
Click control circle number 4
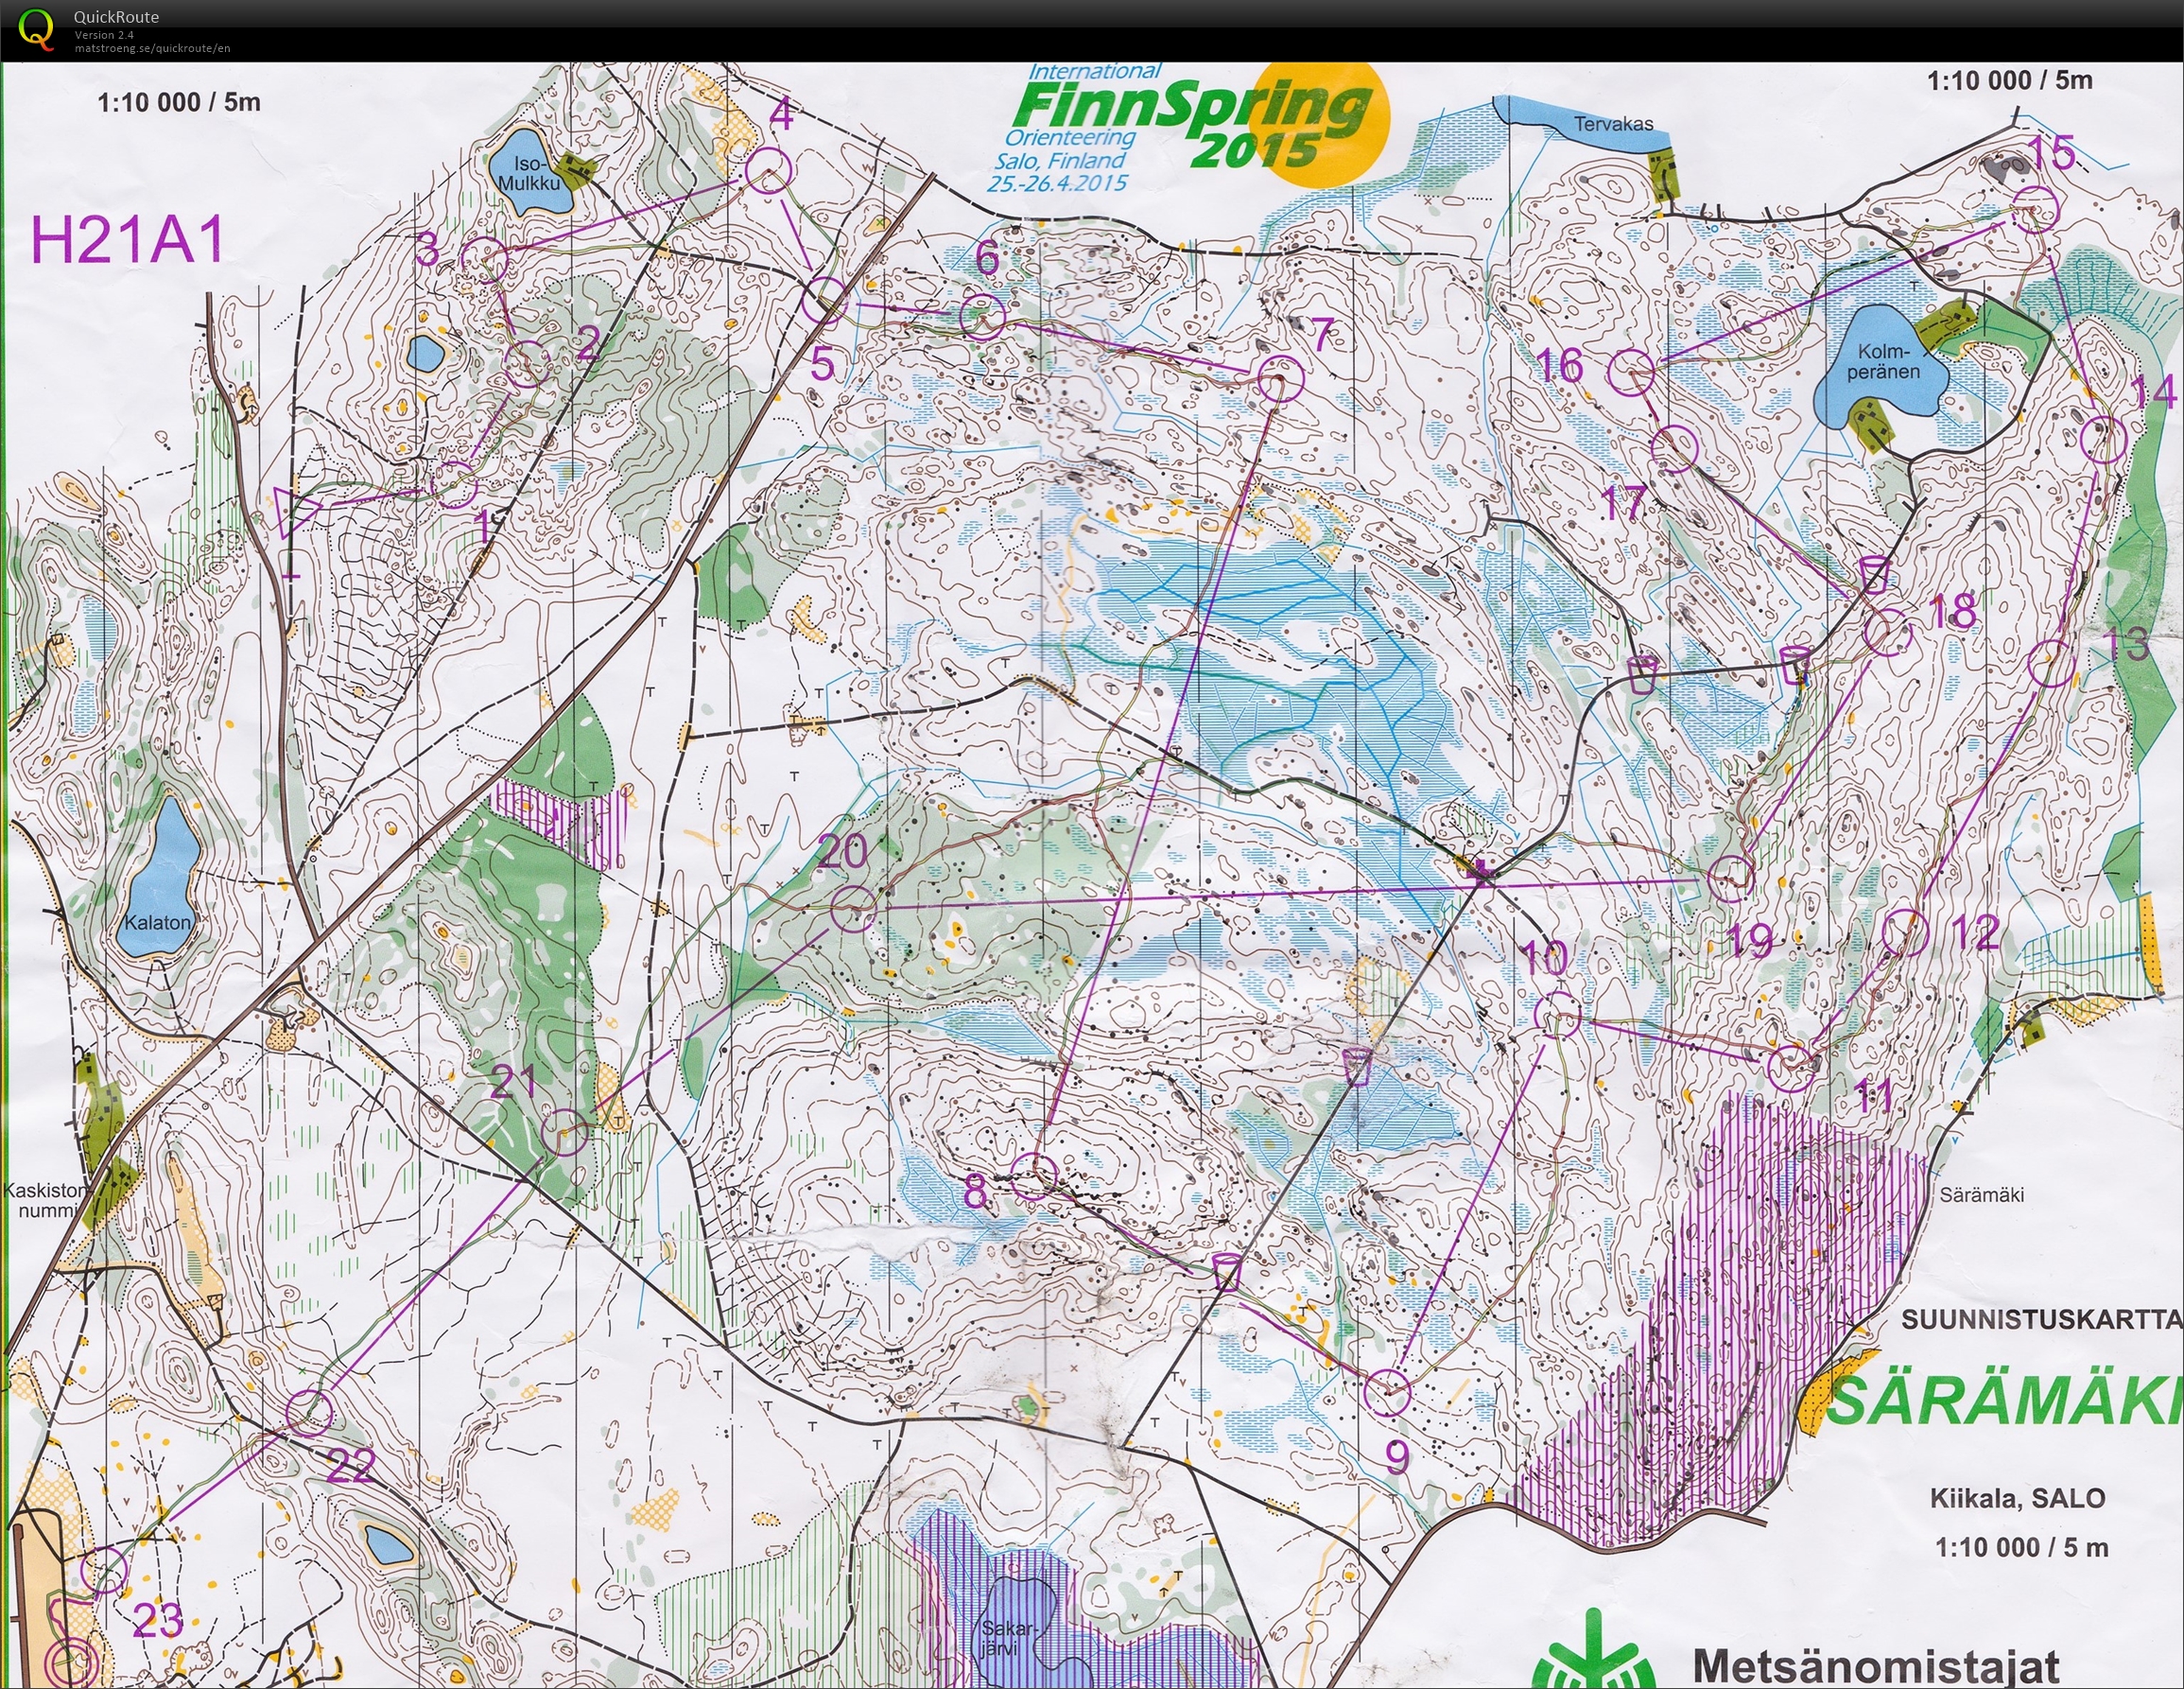pyautogui.click(x=769, y=170)
